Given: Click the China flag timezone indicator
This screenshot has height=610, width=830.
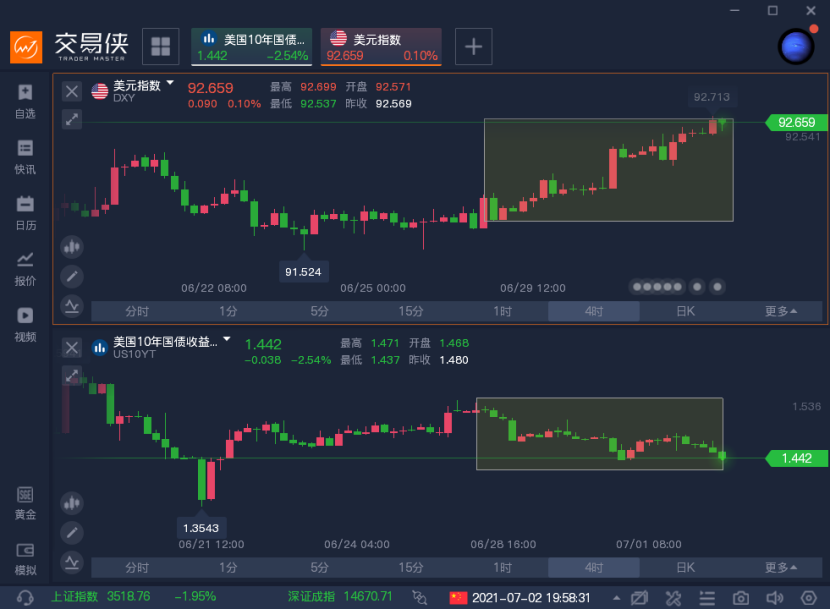Looking at the screenshot, I should [x=458, y=598].
